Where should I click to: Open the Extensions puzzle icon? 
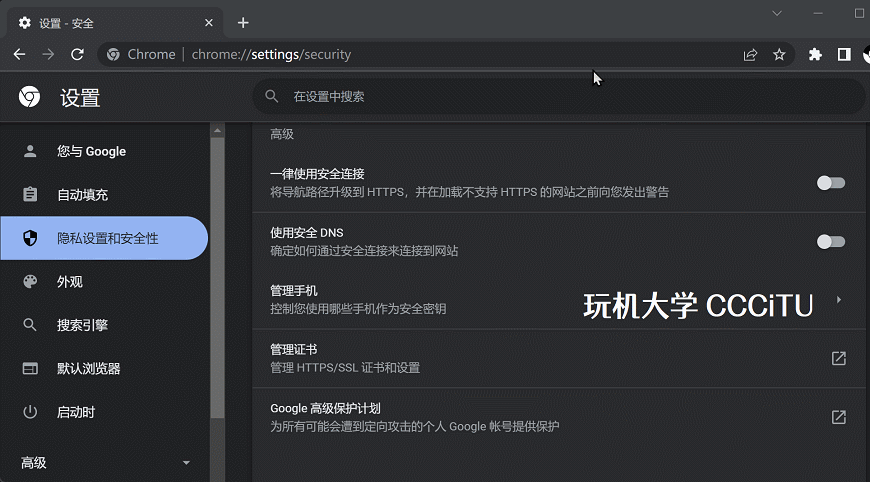pyautogui.click(x=815, y=55)
